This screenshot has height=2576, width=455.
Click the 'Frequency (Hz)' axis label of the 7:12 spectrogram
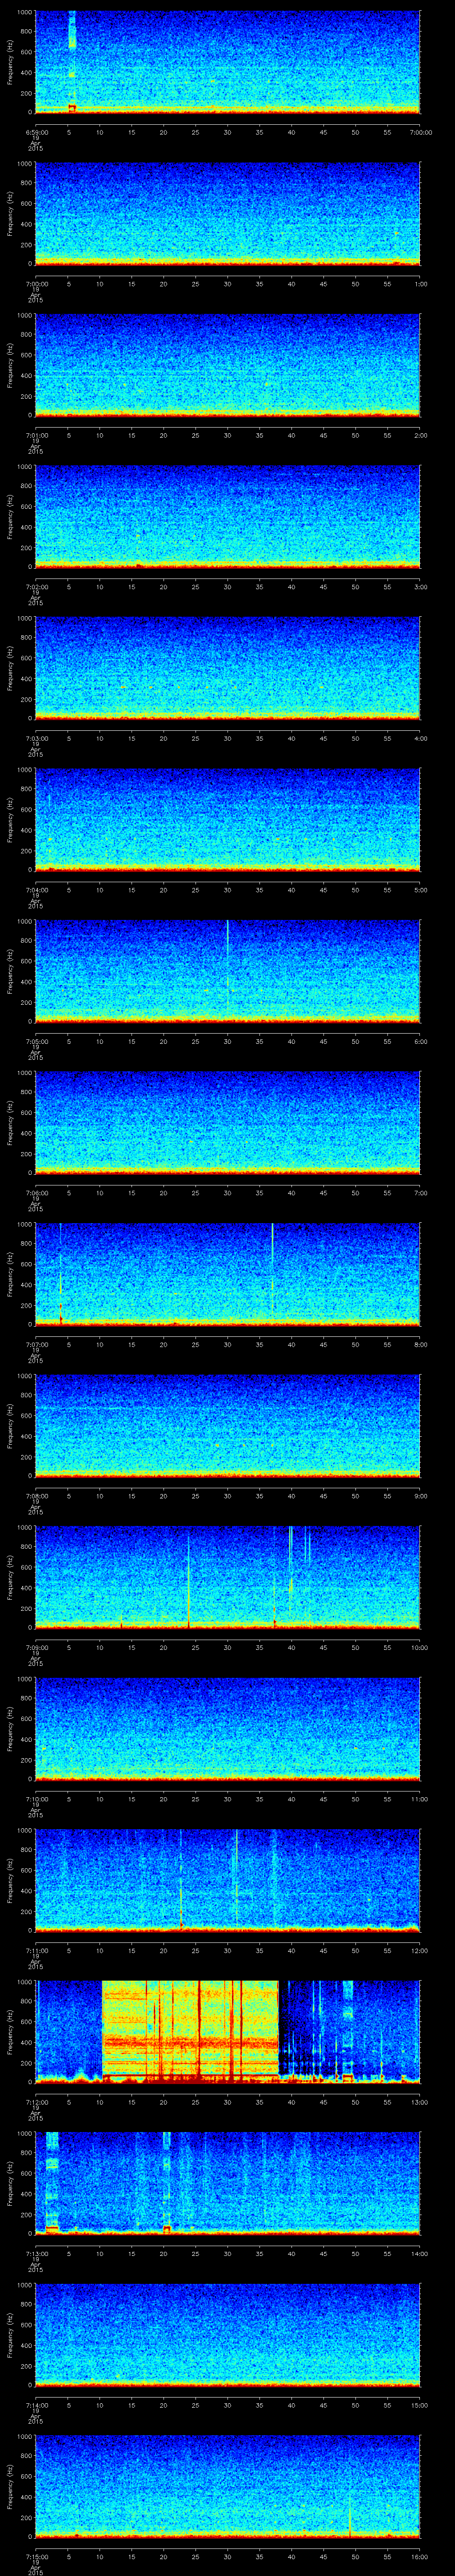[x=10, y=2032]
